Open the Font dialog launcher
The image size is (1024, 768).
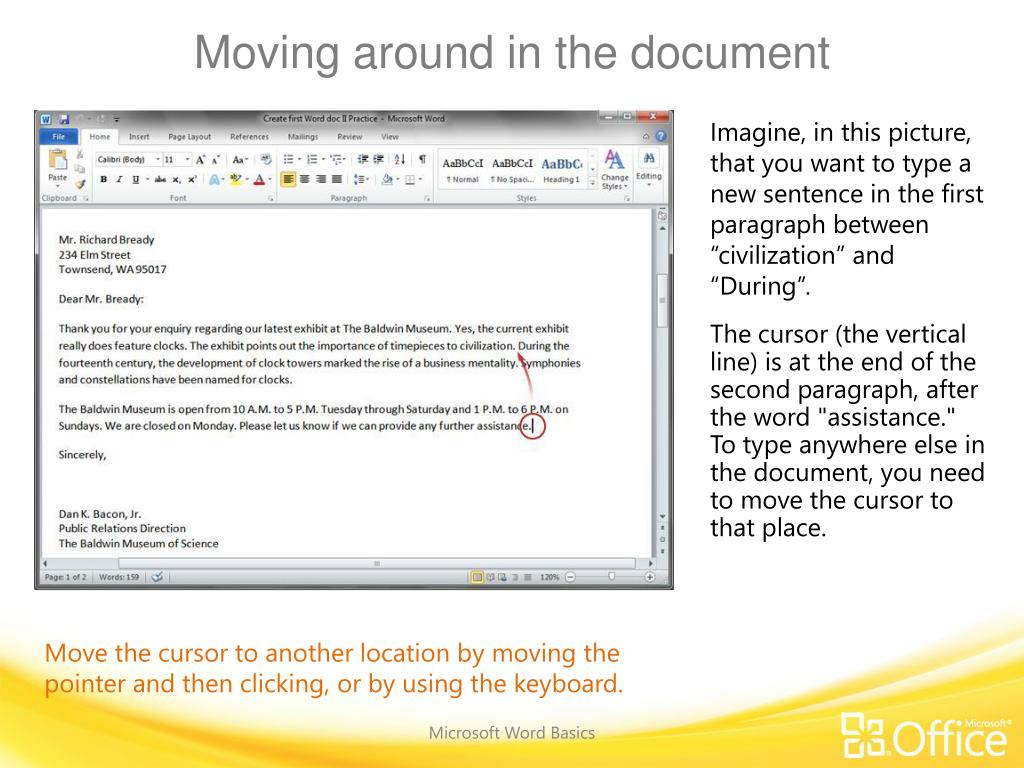(x=270, y=198)
